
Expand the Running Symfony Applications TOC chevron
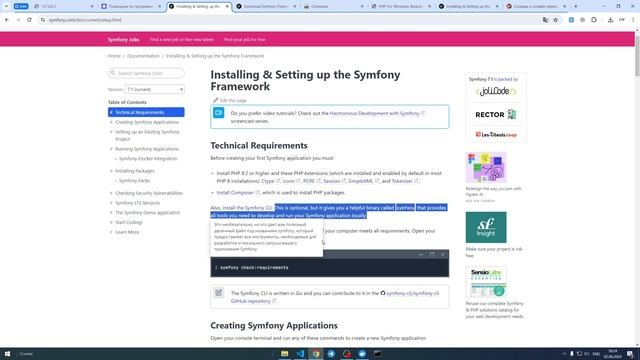point(111,149)
